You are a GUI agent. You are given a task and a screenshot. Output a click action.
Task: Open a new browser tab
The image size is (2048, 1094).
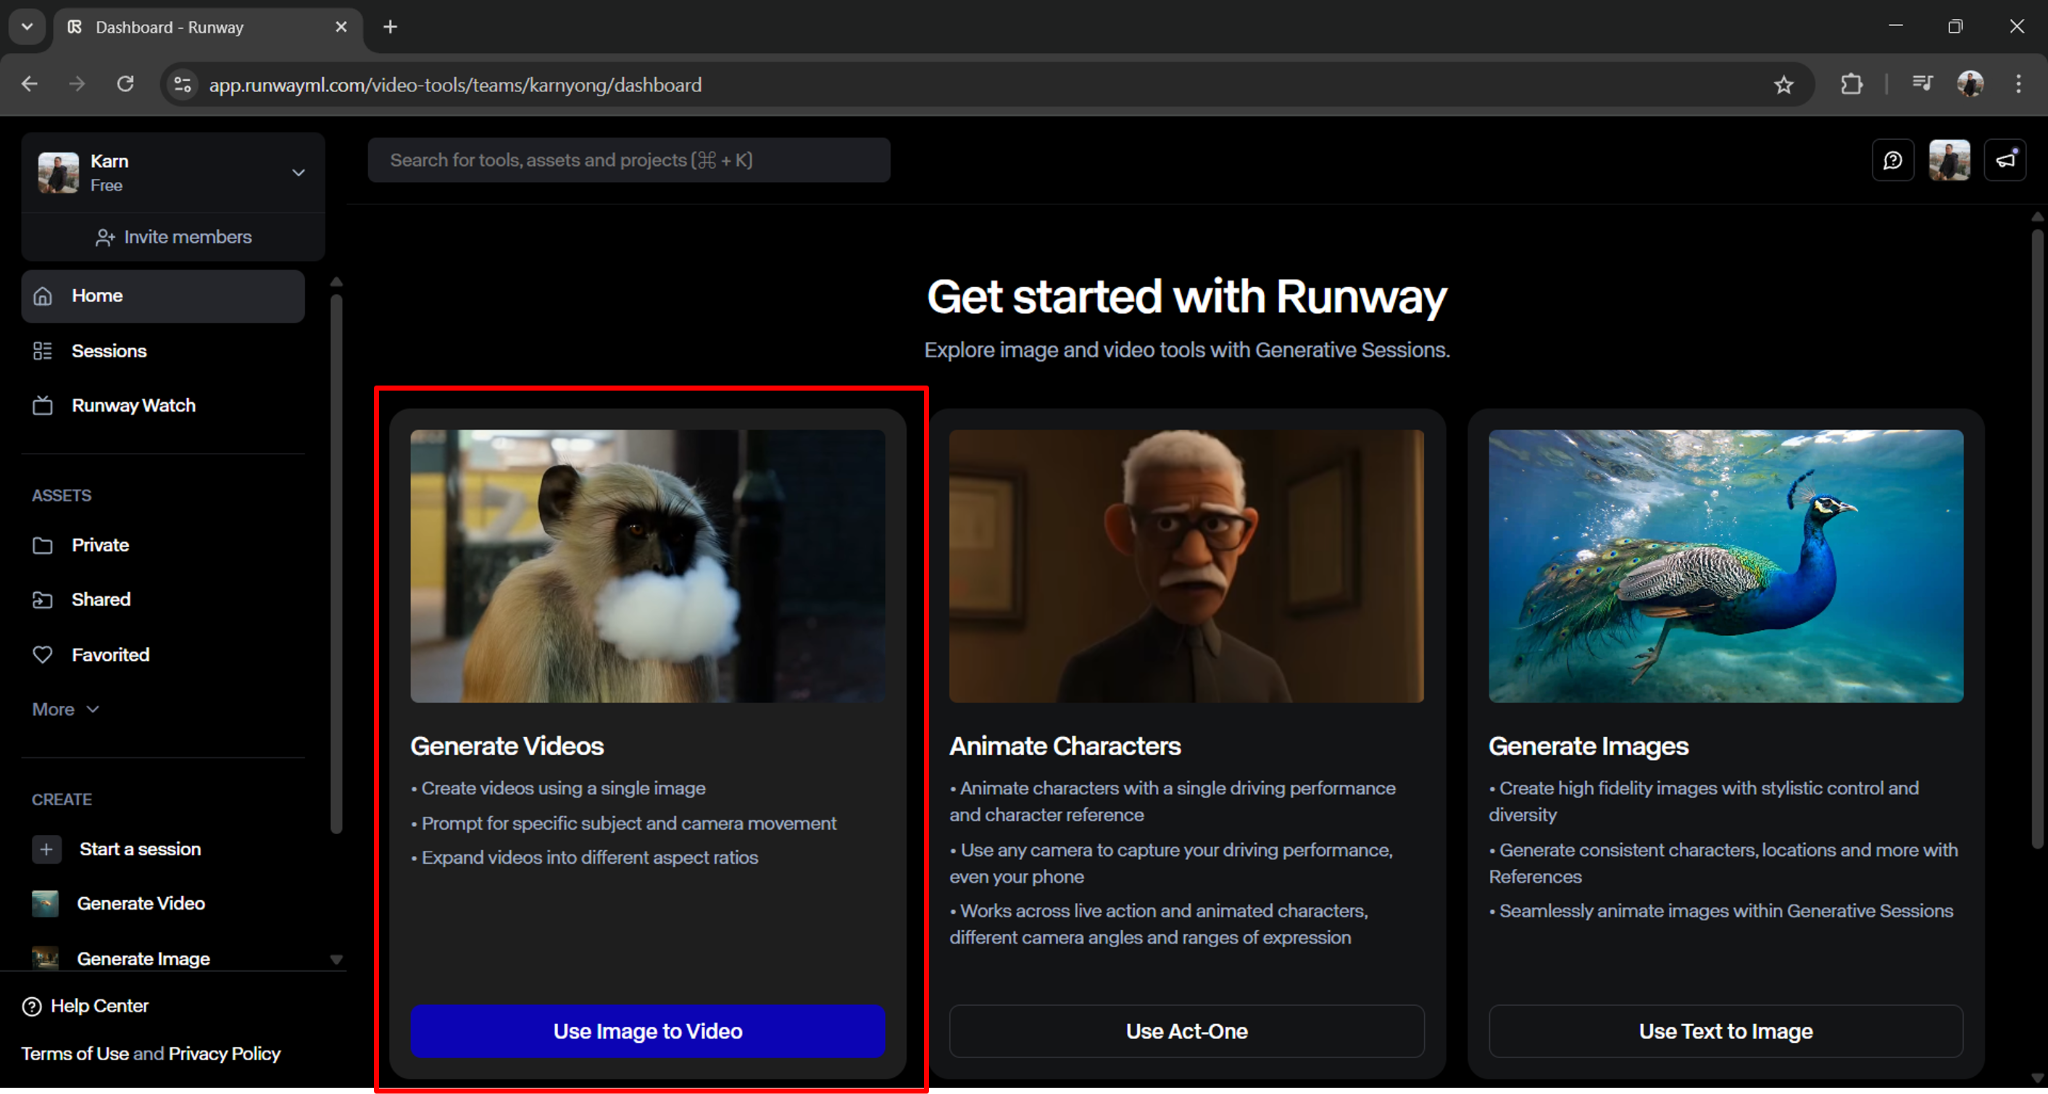tap(390, 27)
